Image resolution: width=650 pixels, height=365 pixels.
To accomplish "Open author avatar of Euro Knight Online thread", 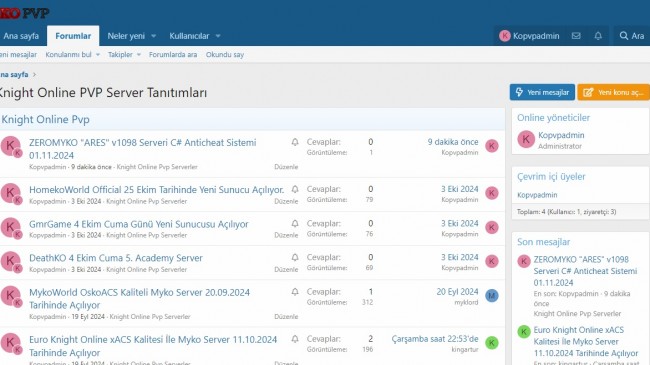I will pyautogui.click(x=10, y=343).
